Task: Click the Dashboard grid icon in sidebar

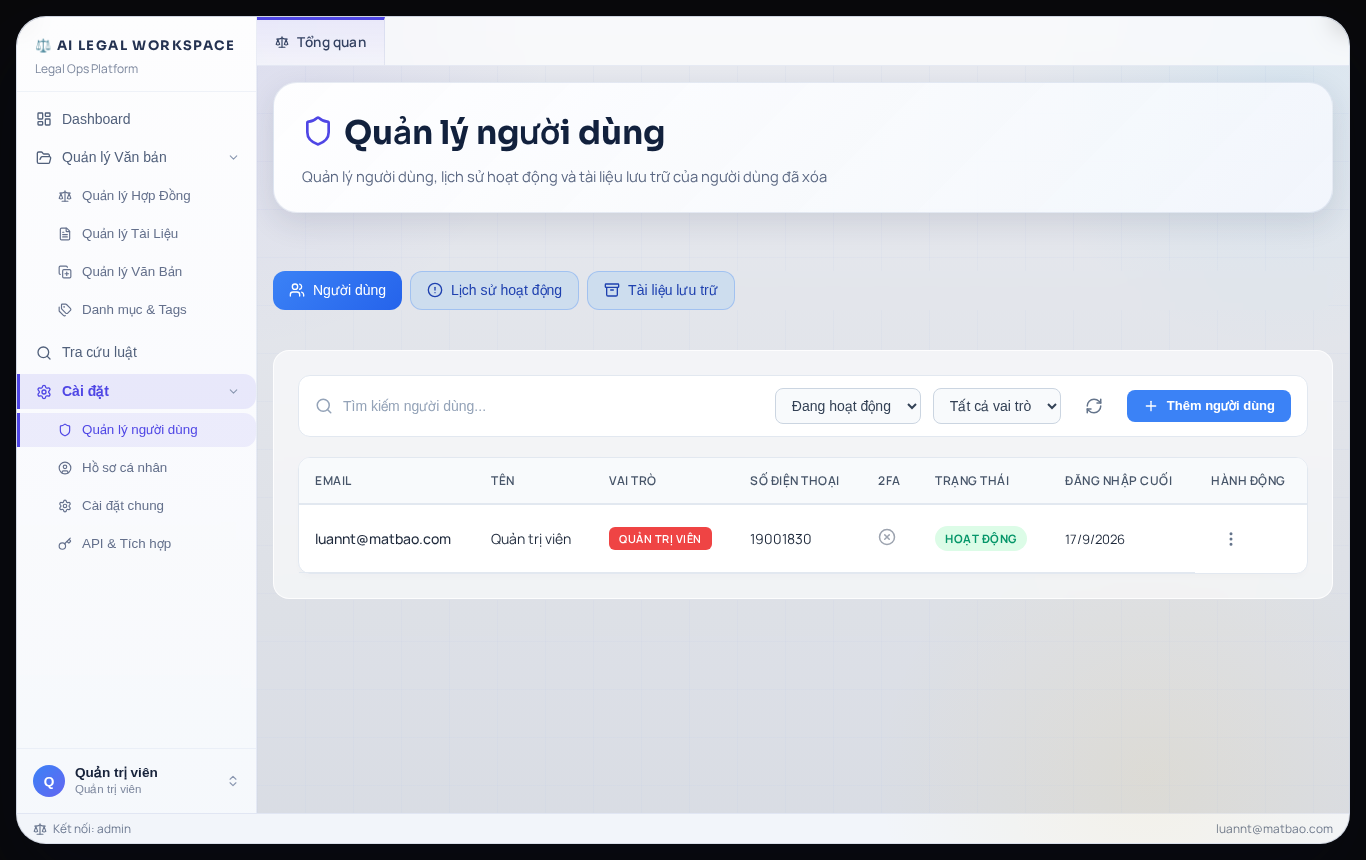Action: click(44, 119)
